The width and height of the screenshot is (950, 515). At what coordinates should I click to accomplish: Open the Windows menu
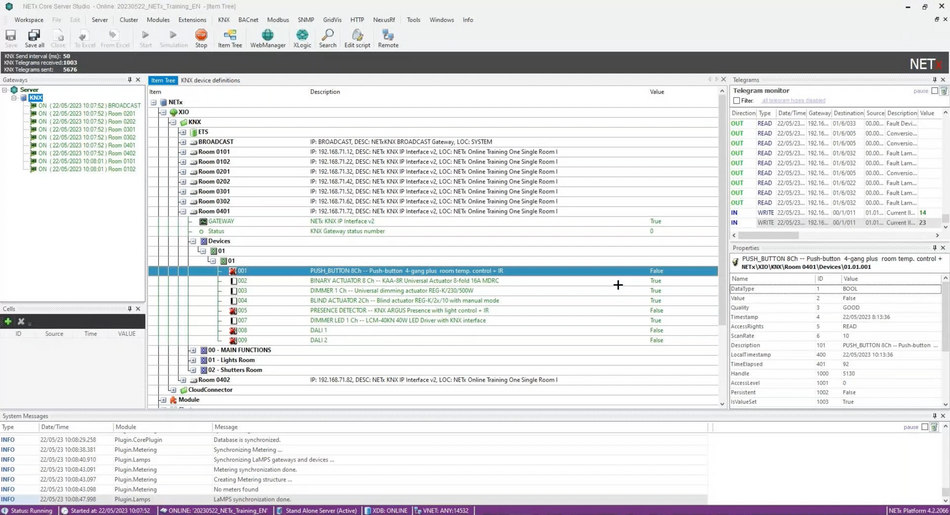coord(442,20)
